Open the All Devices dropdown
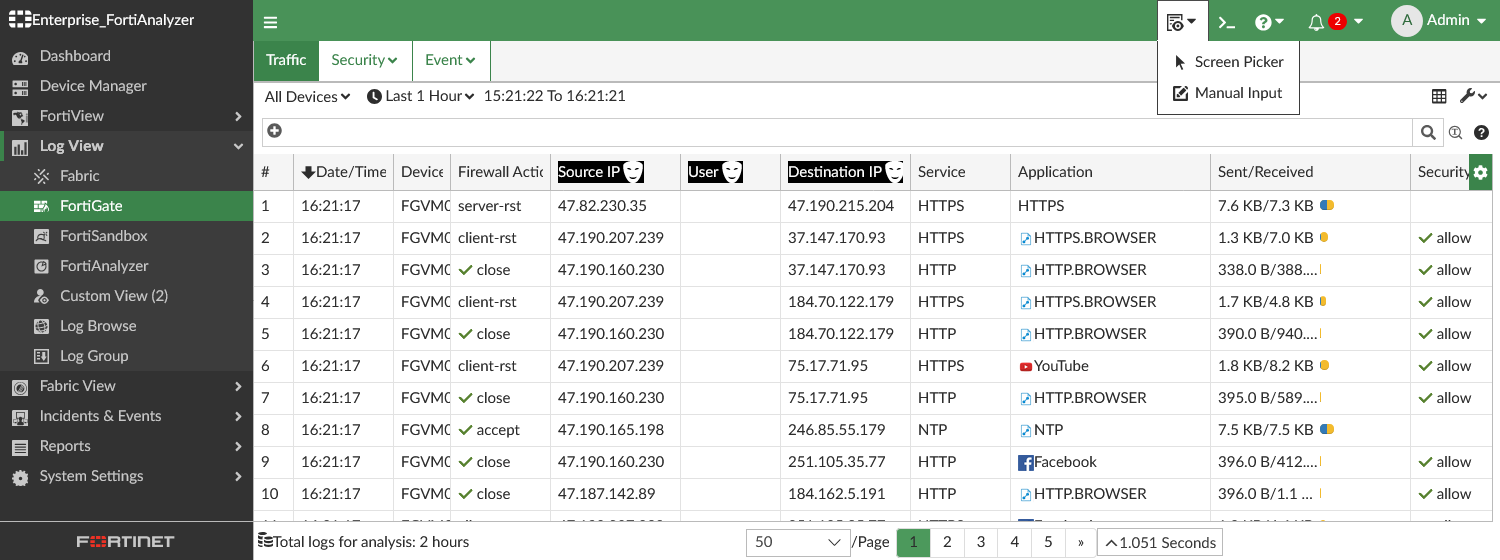 click(307, 96)
